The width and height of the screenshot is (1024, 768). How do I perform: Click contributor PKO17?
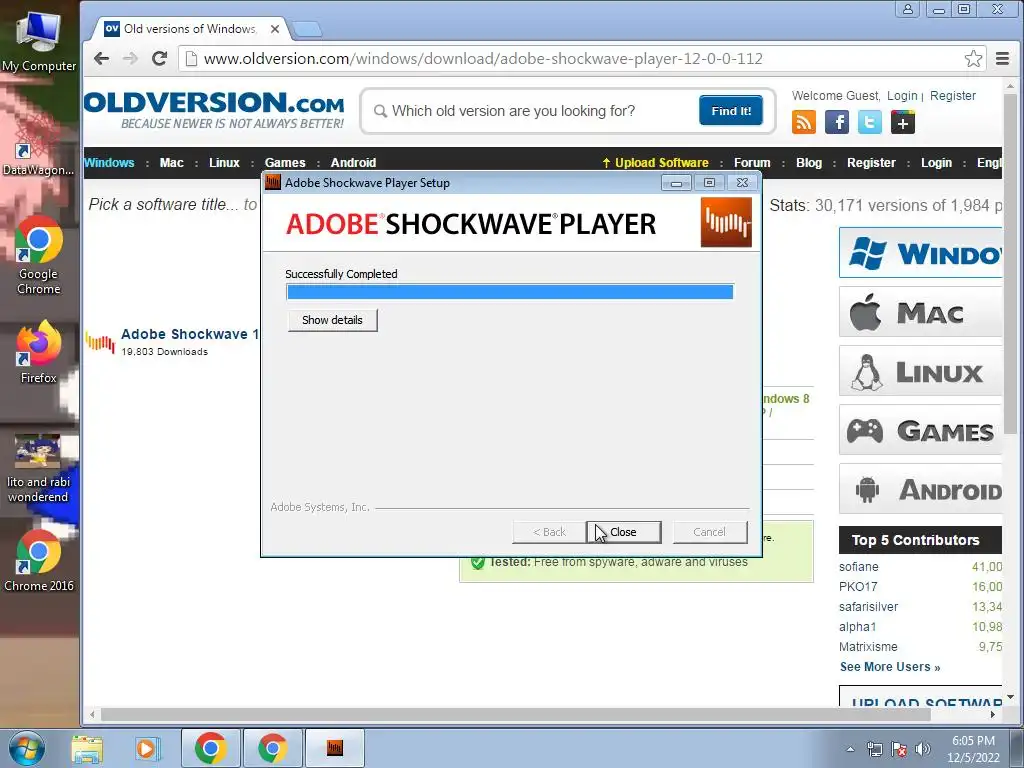[857, 586]
